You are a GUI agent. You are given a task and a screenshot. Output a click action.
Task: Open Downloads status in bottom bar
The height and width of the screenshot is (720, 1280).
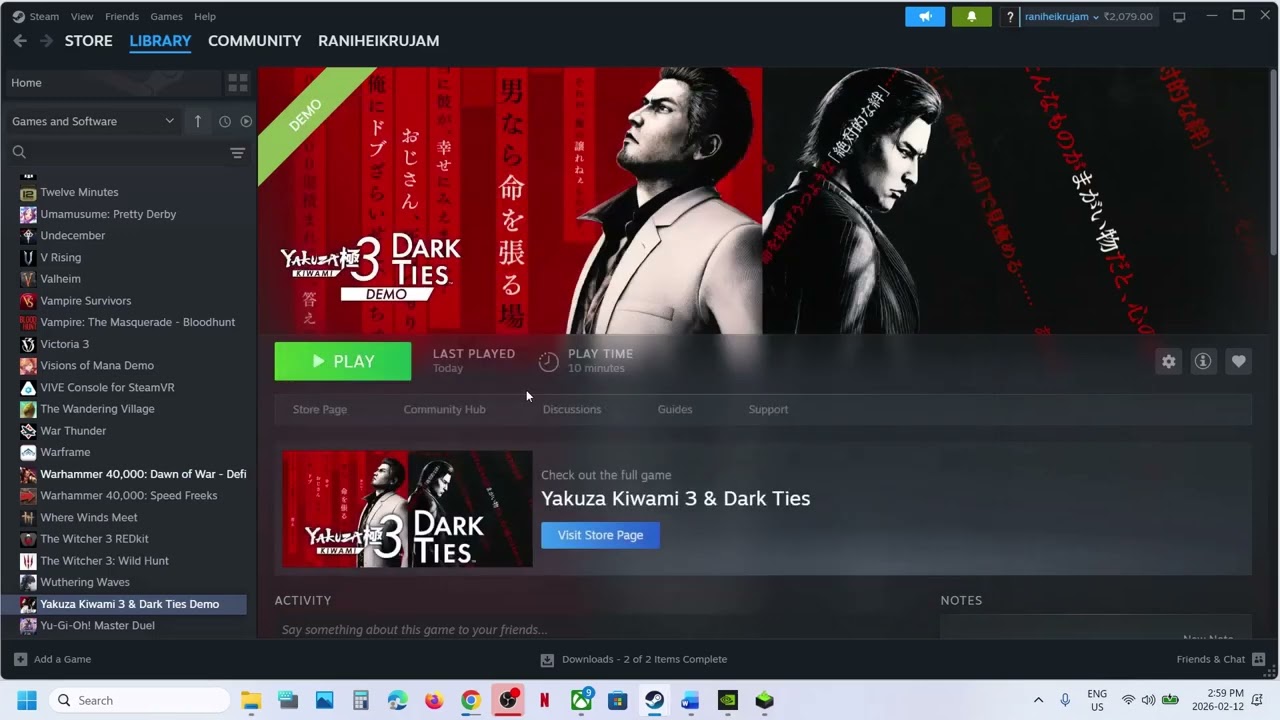coord(634,659)
